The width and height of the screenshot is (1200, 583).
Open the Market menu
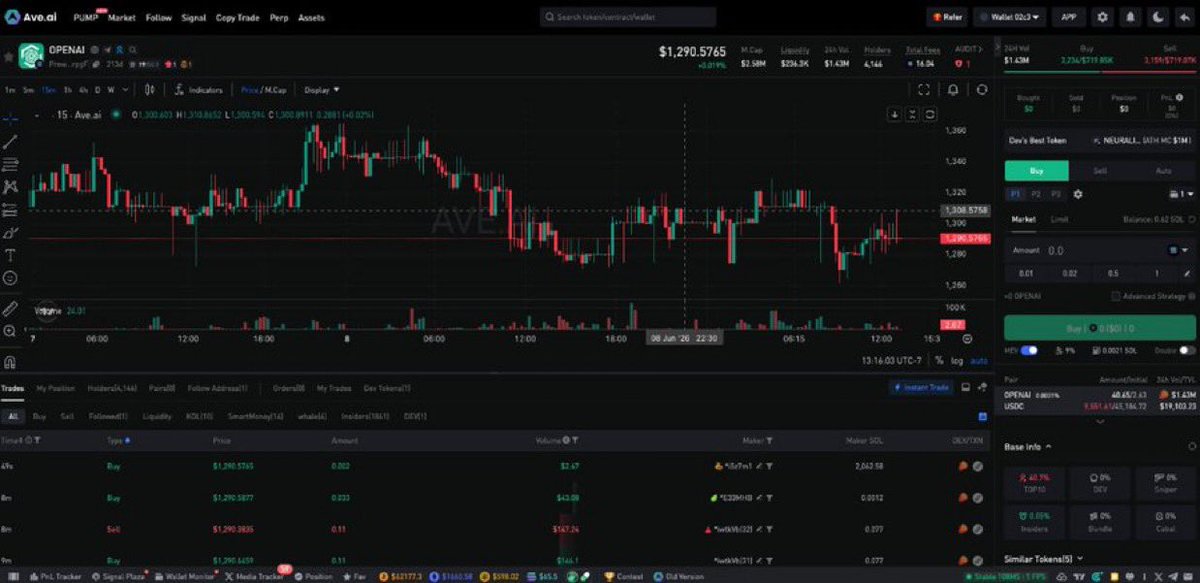122,18
